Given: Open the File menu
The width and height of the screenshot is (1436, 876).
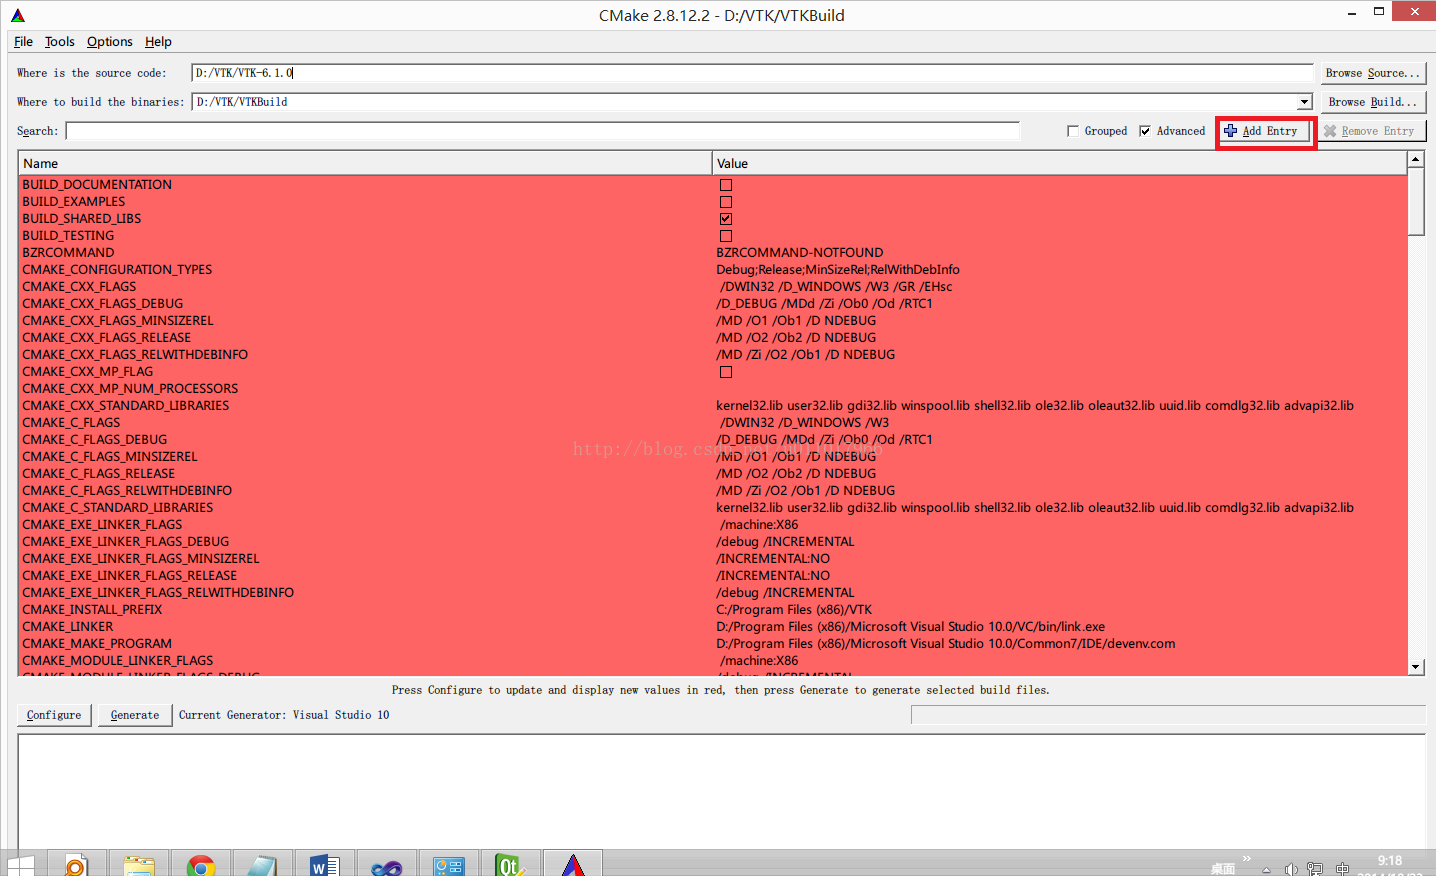Looking at the screenshot, I should (23, 41).
